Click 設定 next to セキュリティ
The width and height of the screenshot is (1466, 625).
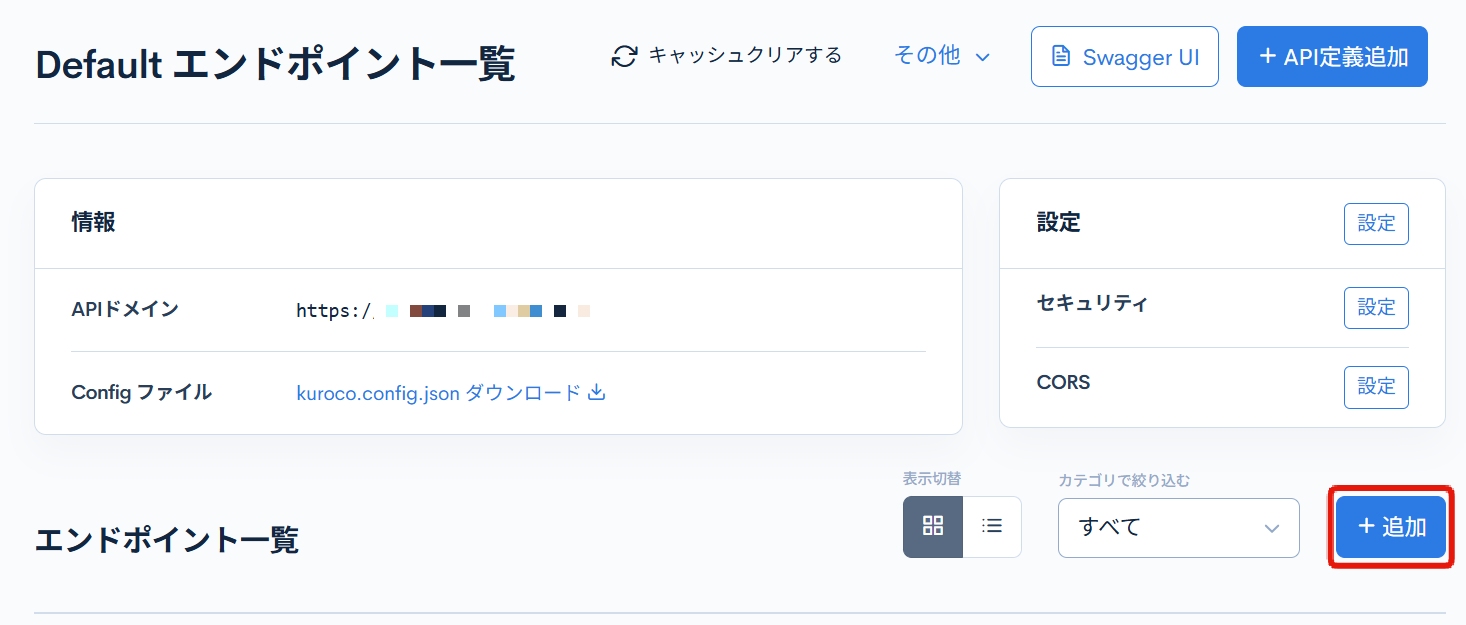click(1376, 308)
